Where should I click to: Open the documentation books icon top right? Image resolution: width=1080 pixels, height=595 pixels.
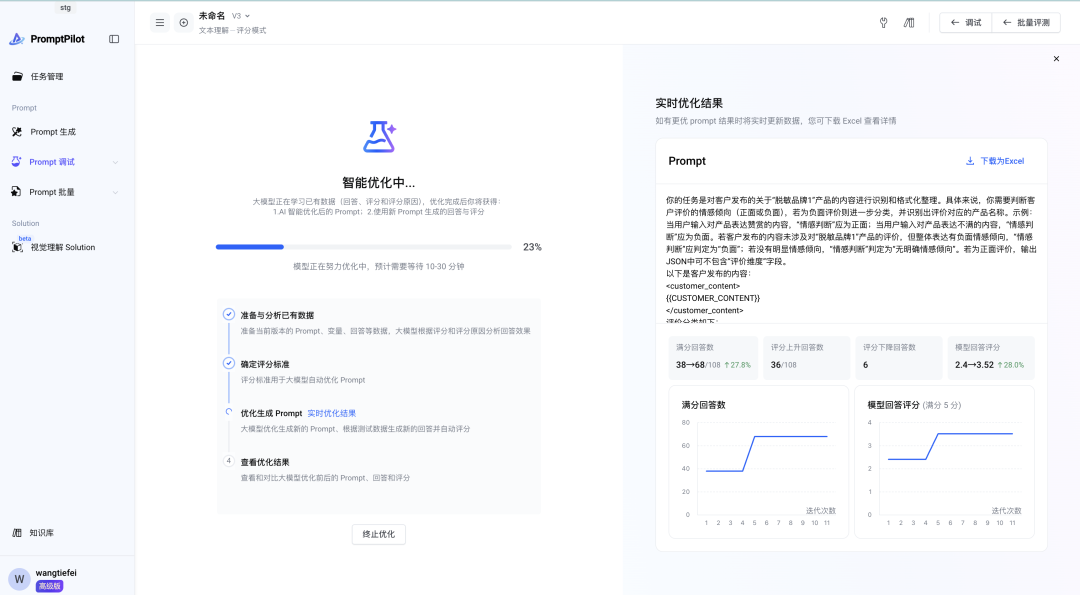tap(908, 22)
